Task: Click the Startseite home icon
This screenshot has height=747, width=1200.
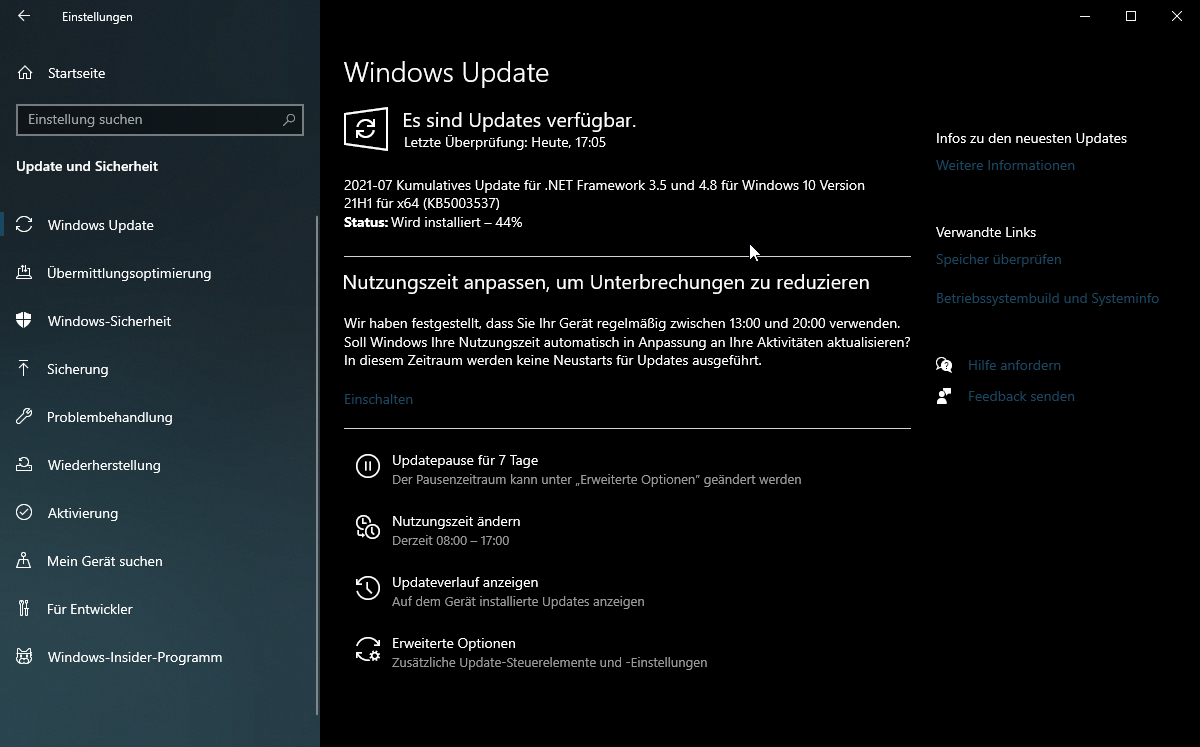Action: (25, 73)
